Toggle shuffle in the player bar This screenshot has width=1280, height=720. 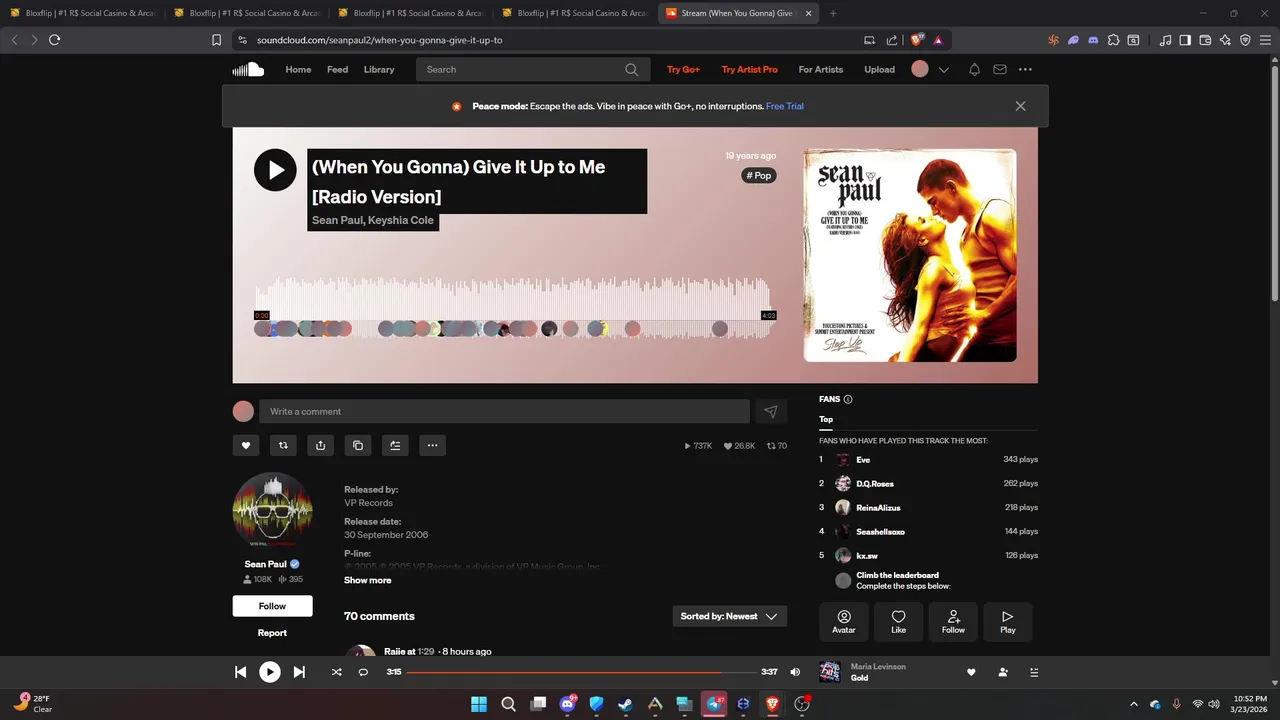[336, 672]
